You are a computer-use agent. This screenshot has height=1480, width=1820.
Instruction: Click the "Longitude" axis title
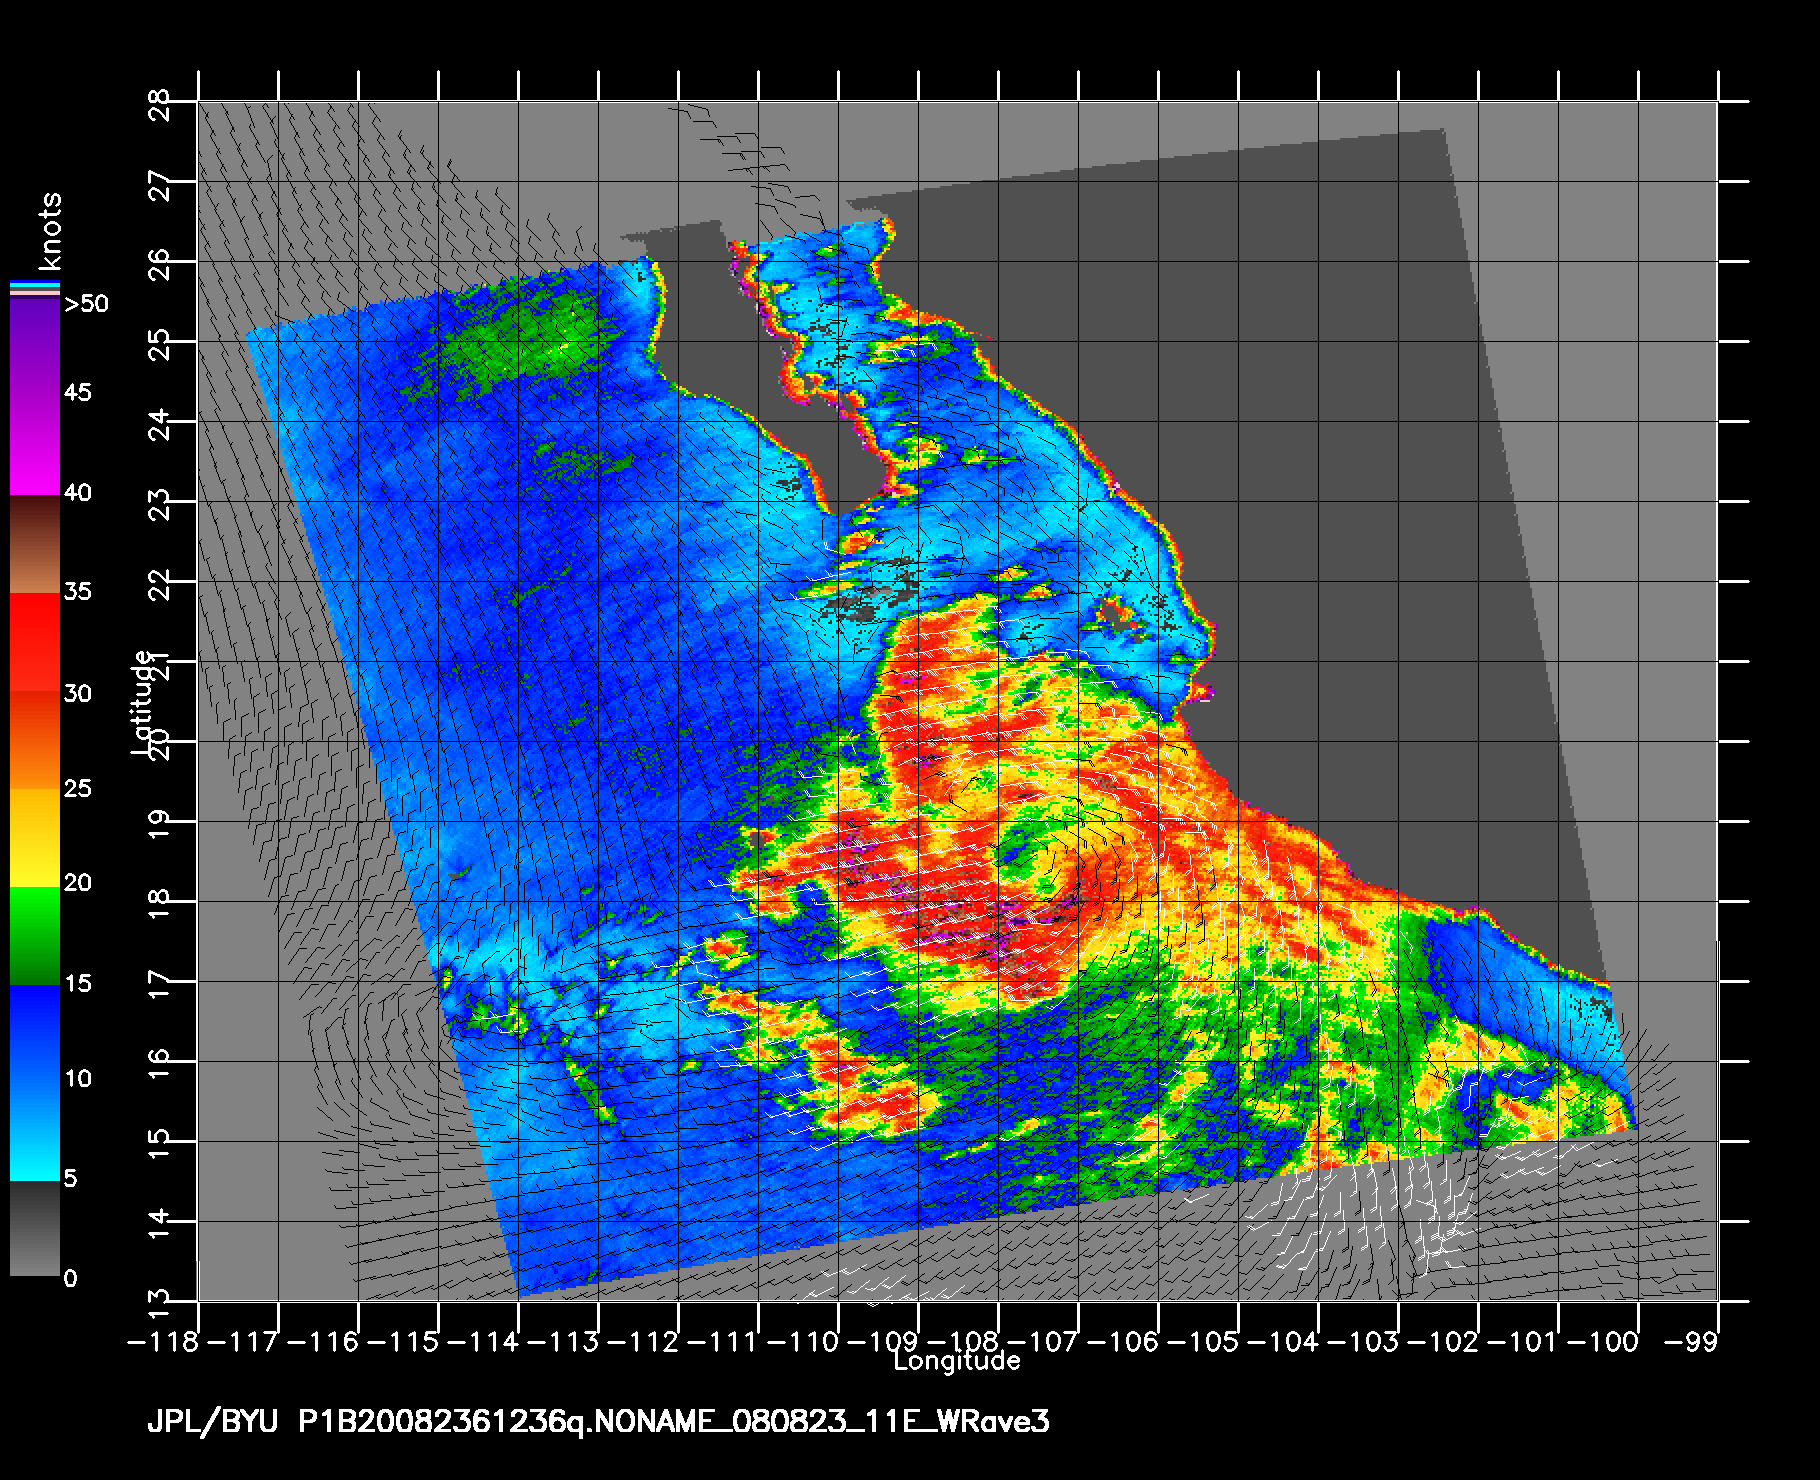[x=957, y=1360]
